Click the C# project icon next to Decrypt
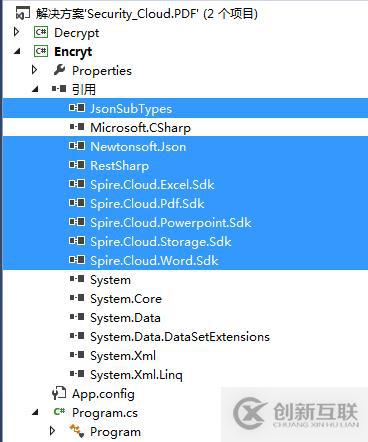Screen dimensions: 368x442 (x=41, y=32)
